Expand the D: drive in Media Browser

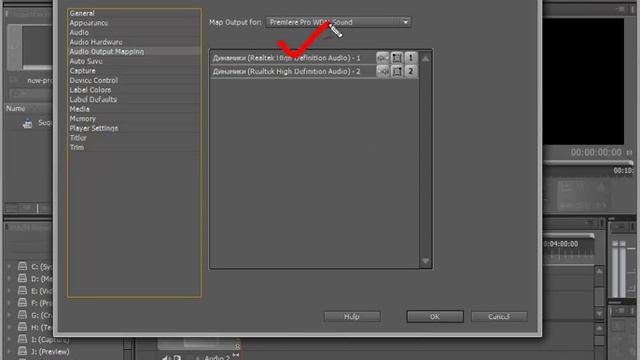pyautogui.click(x=9, y=279)
